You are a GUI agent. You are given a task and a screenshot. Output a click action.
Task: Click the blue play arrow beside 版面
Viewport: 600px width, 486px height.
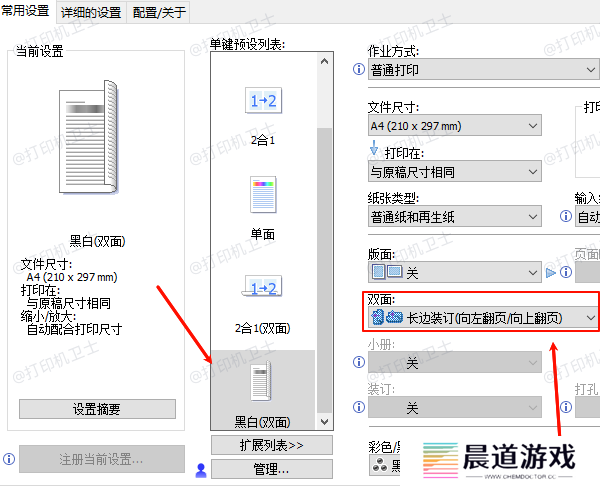click(x=551, y=273)
